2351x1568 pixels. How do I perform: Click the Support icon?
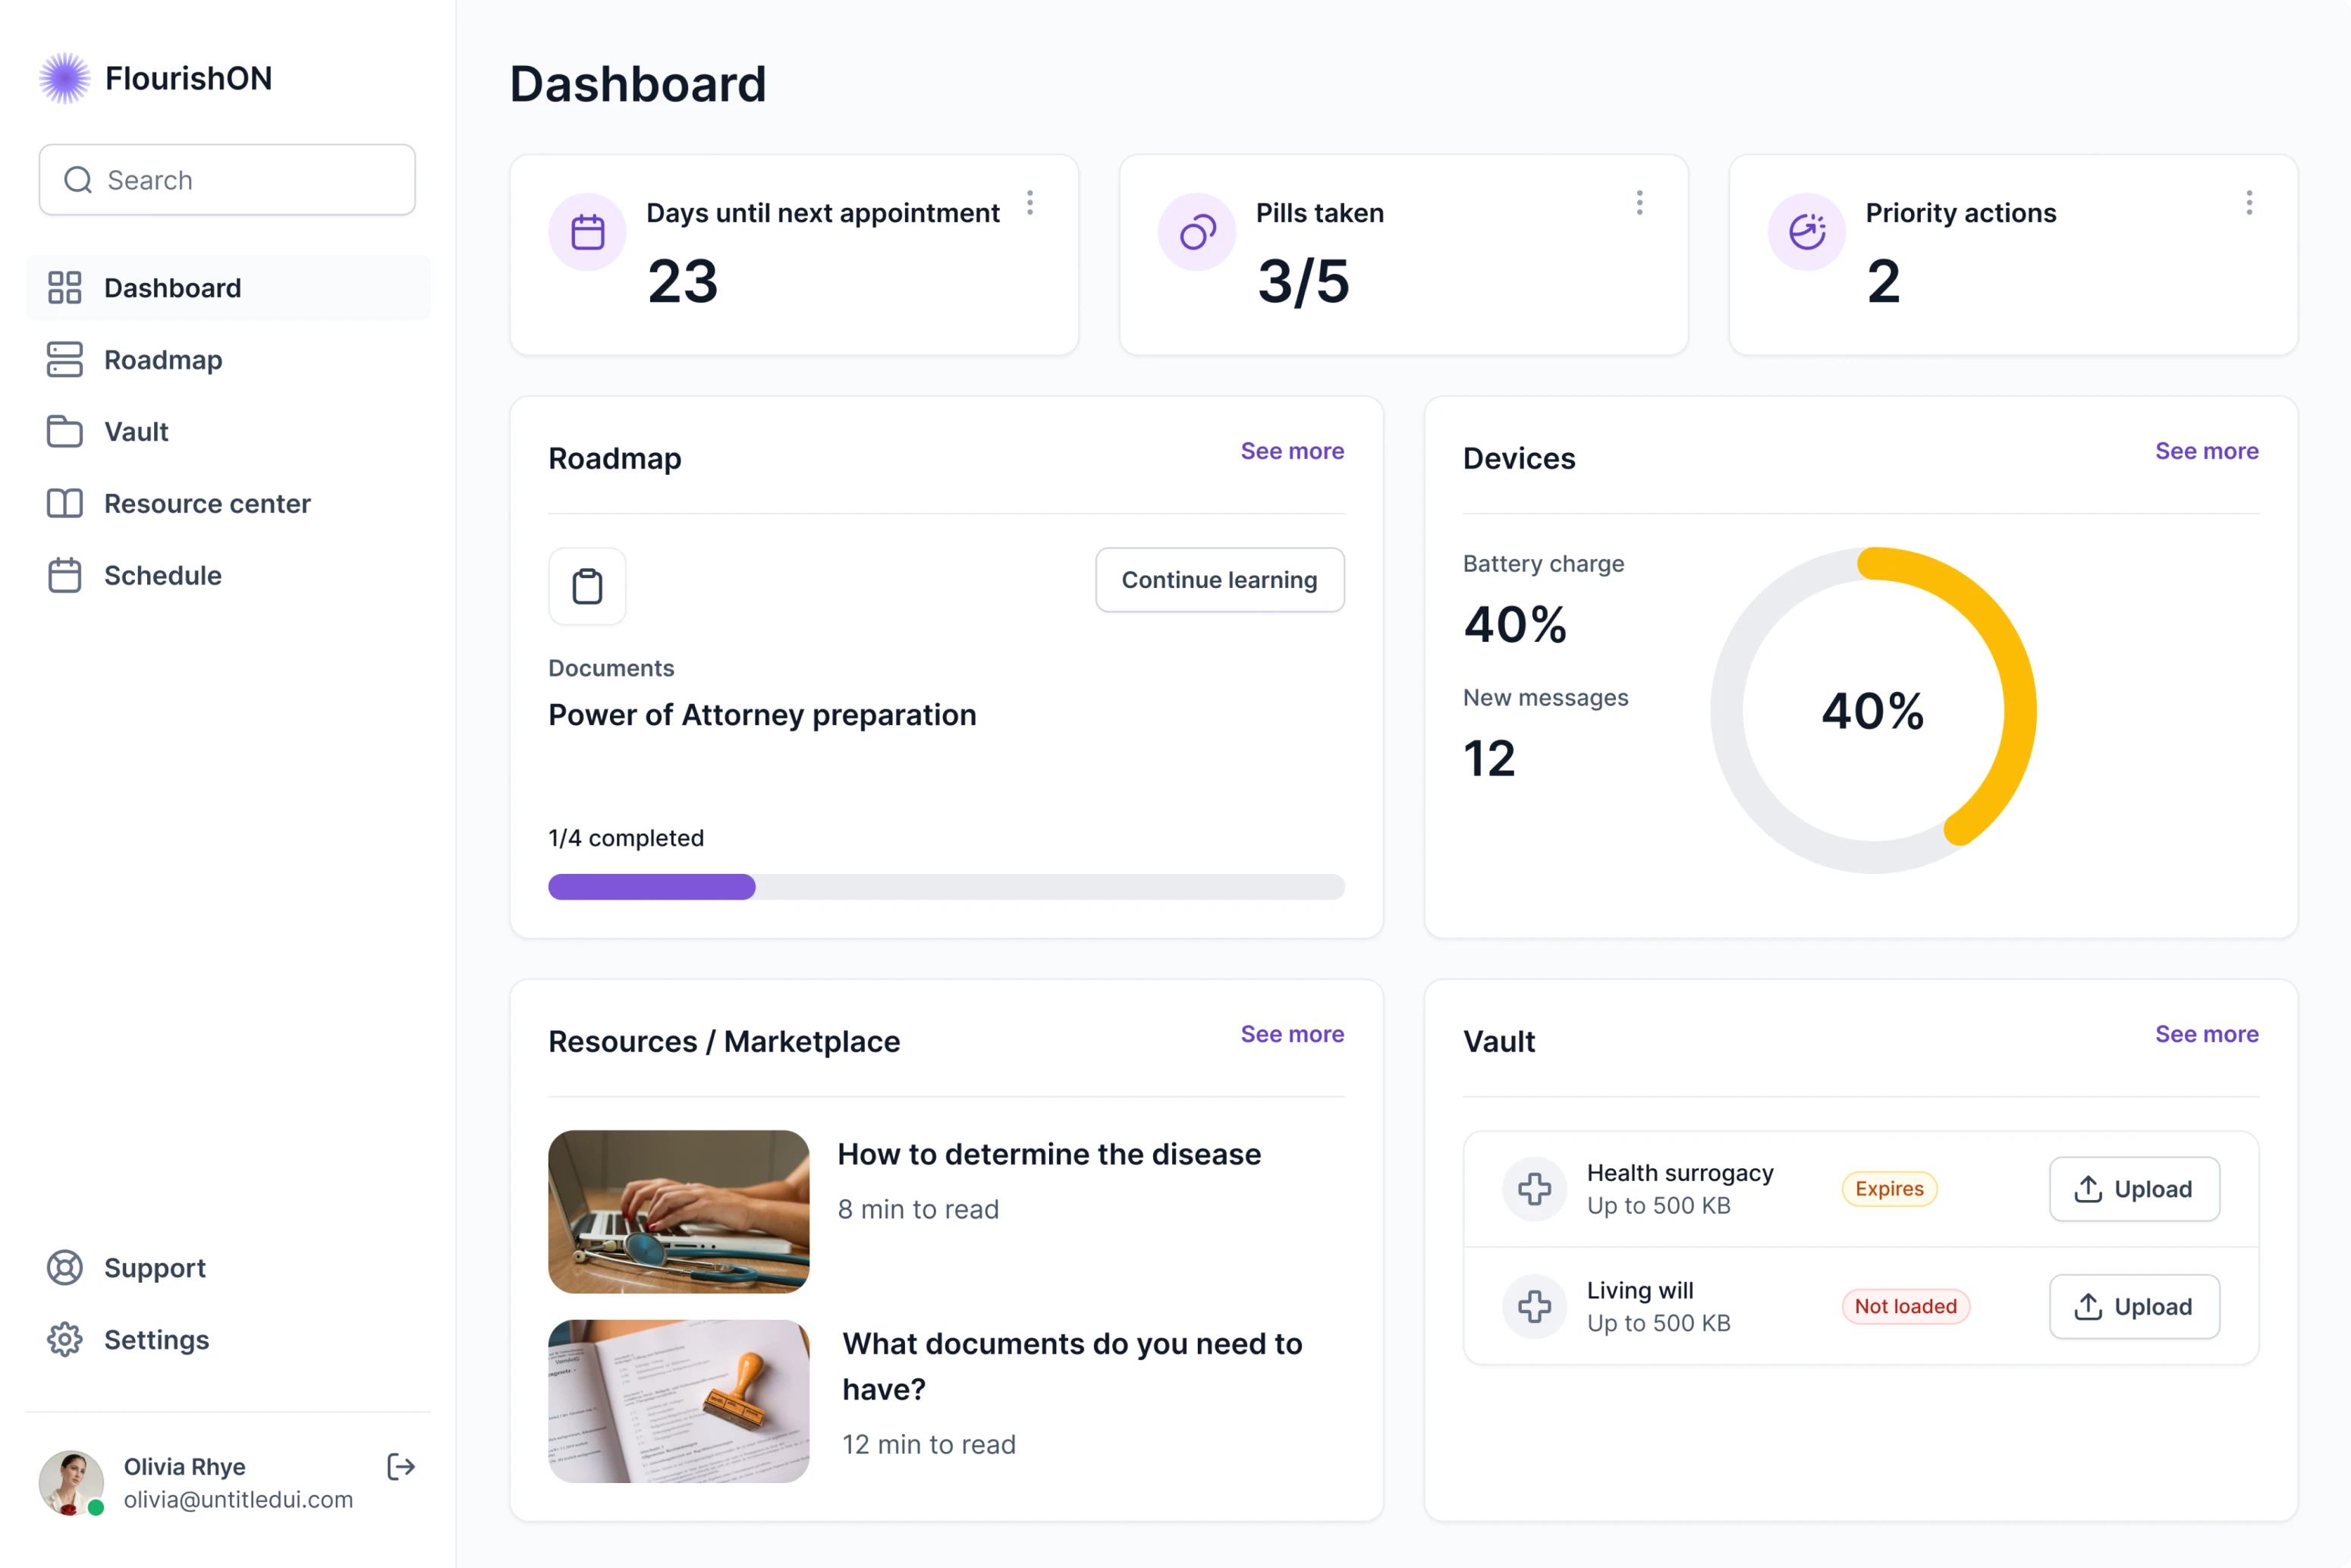64,1267
